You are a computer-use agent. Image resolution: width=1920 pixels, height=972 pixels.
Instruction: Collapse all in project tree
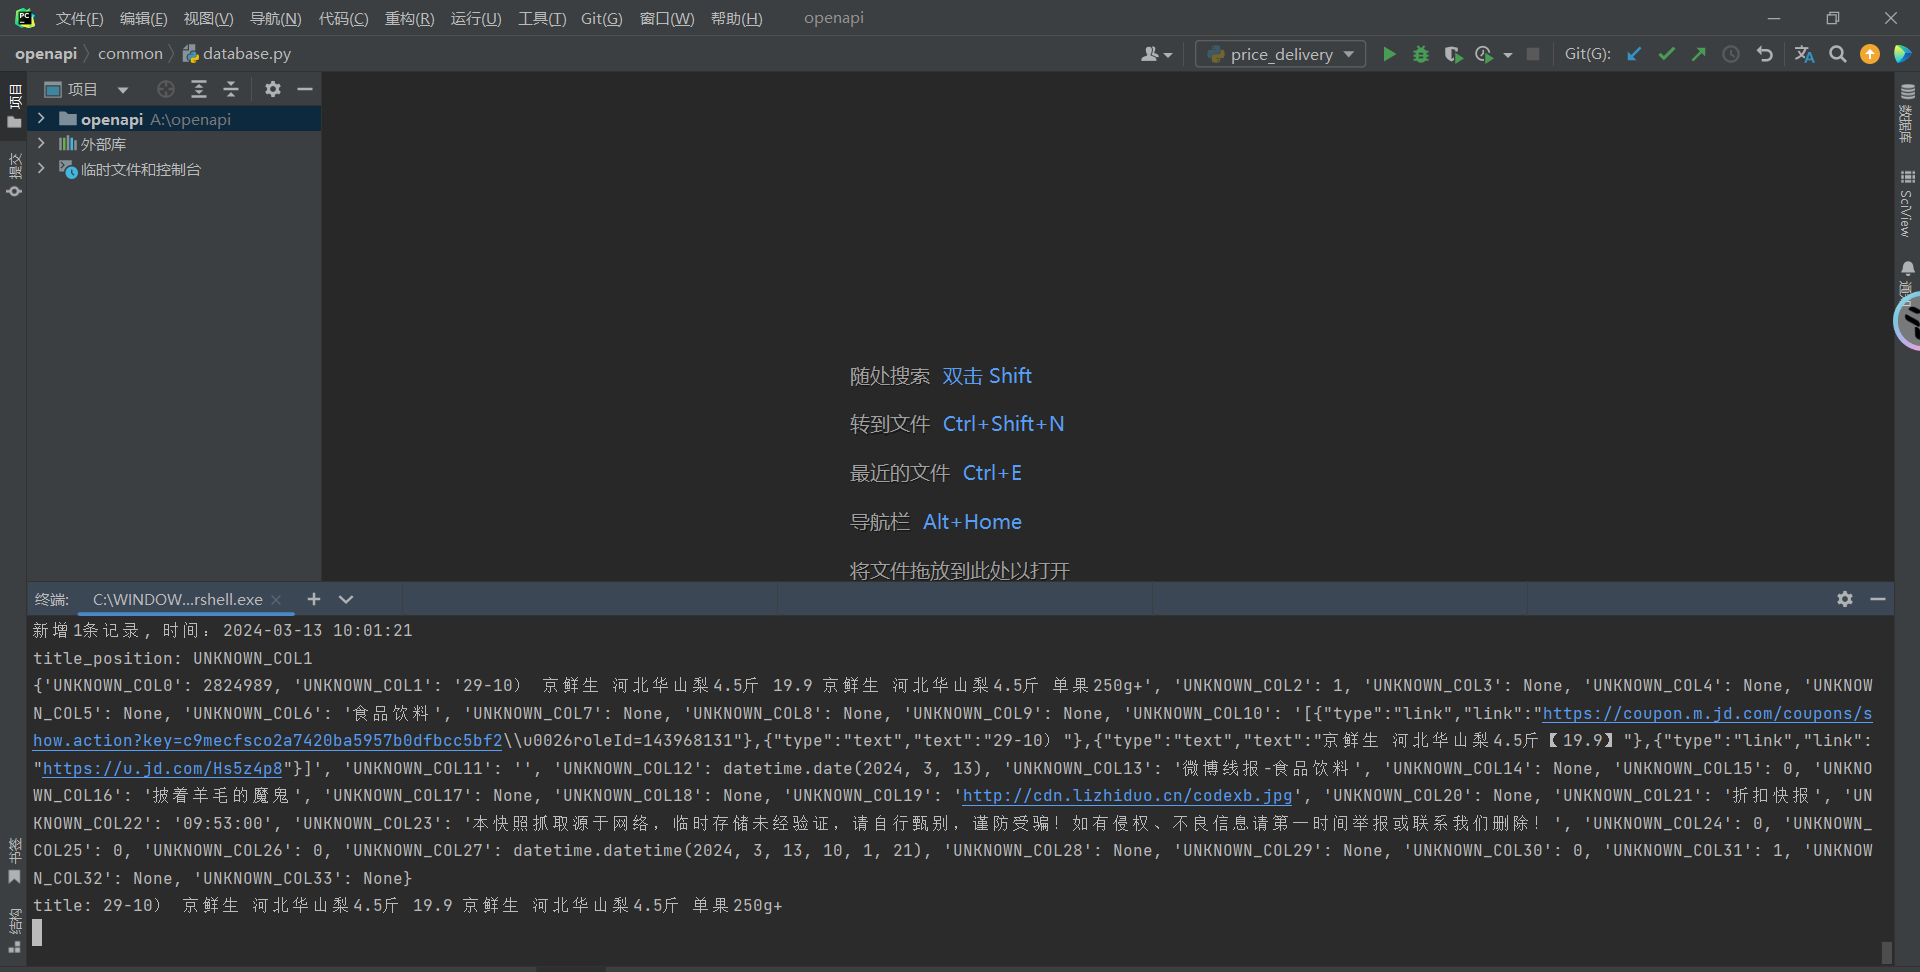pos(231,89)
